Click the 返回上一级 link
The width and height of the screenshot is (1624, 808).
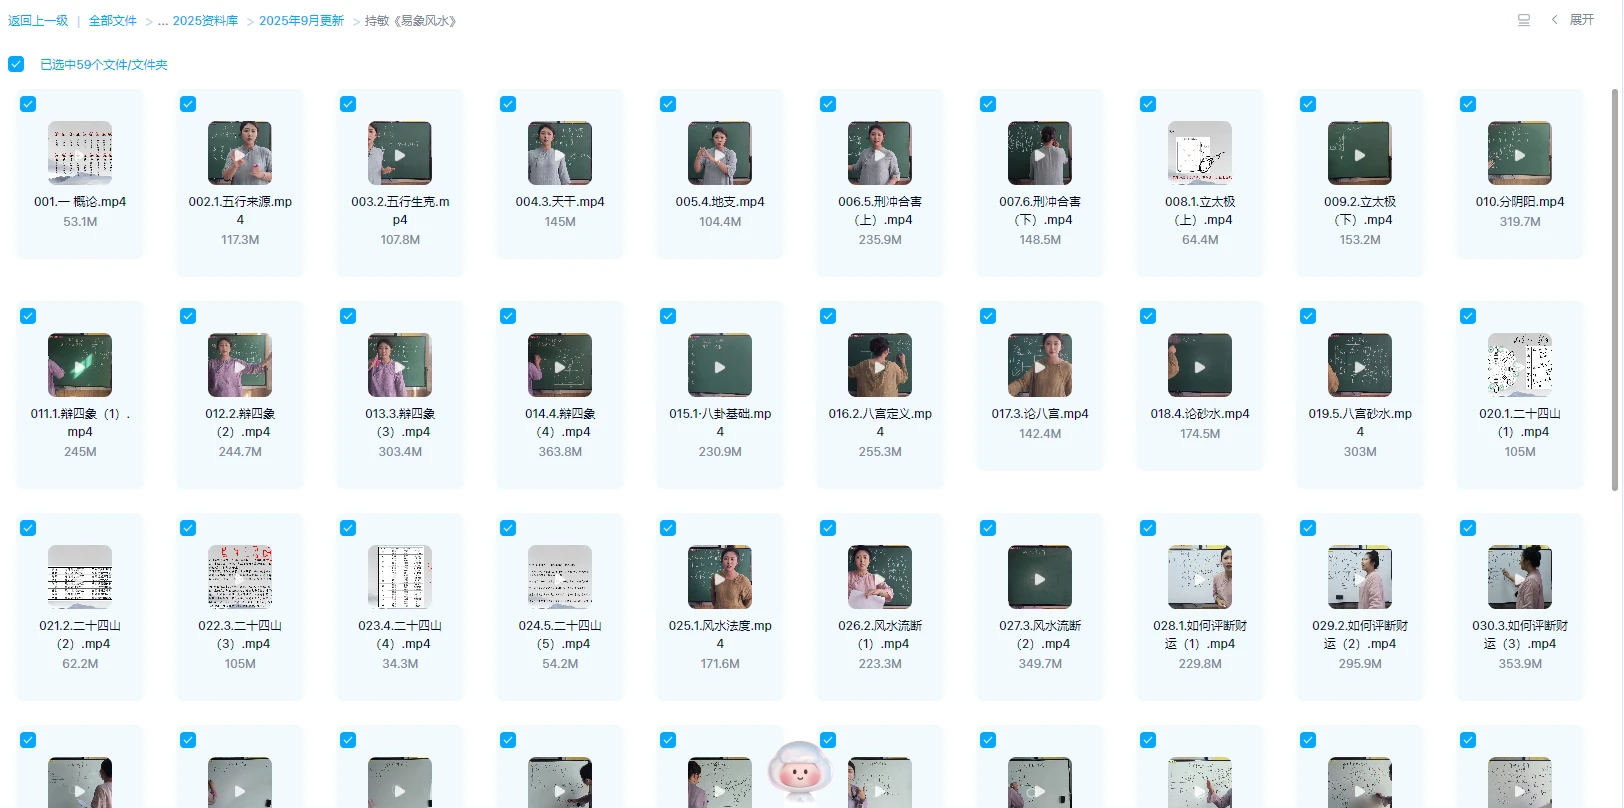[x=38, y=21]
